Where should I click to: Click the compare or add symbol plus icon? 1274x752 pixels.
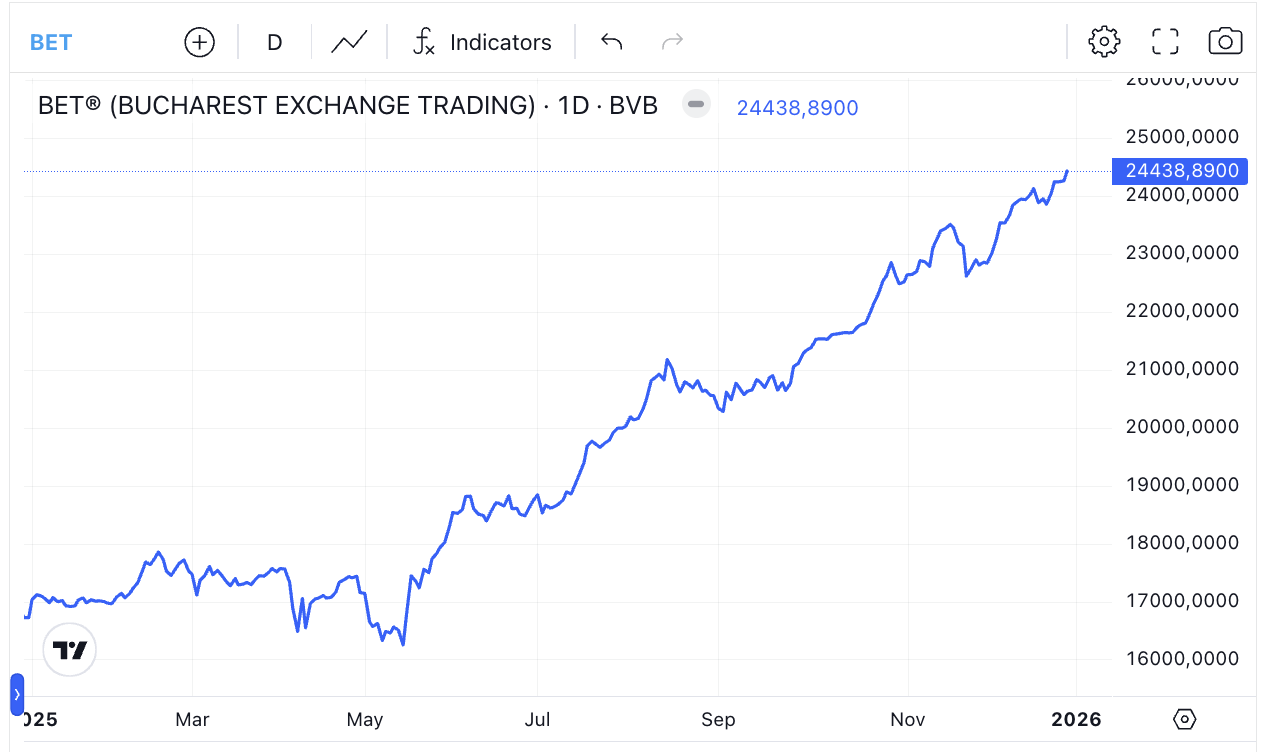(x=200, y=42)
